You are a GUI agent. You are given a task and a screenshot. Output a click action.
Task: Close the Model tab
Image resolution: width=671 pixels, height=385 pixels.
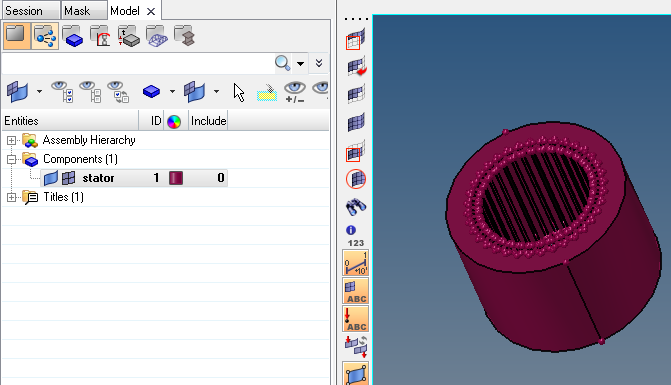(x=151, y=12)
